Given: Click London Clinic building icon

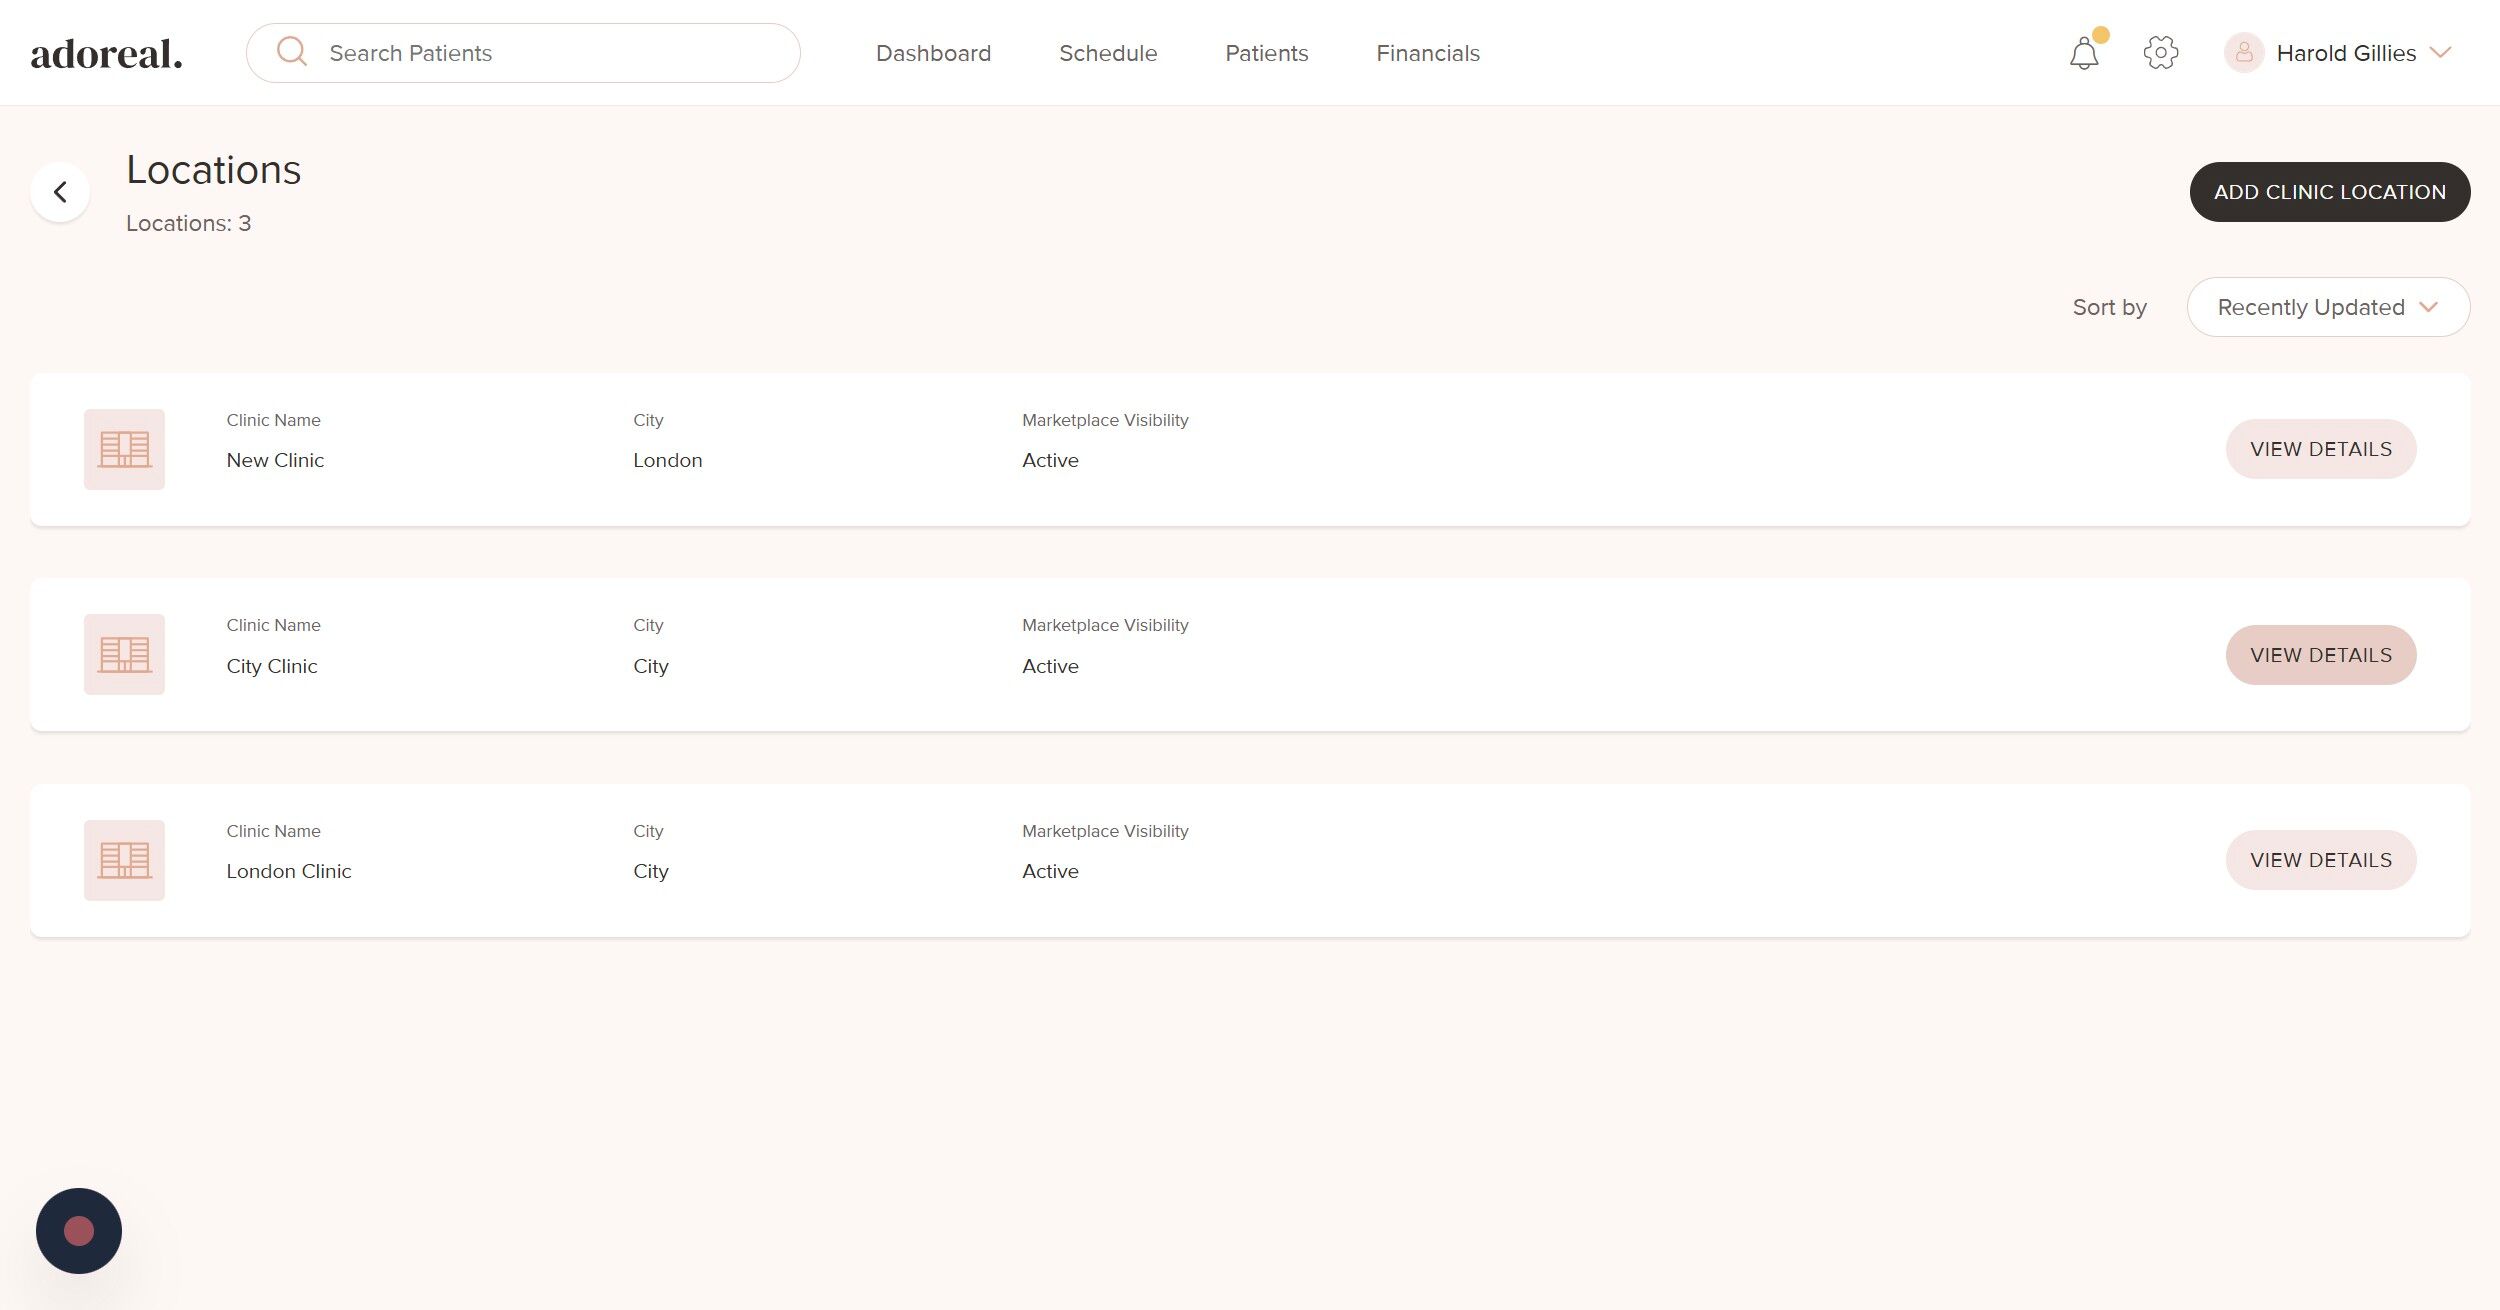Looking at the screenshot, I should (124, 860).
